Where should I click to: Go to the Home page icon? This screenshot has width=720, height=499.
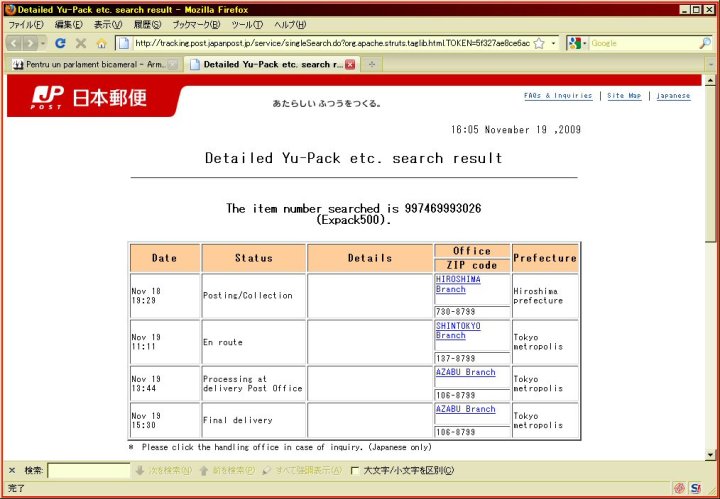pos(101,43)
